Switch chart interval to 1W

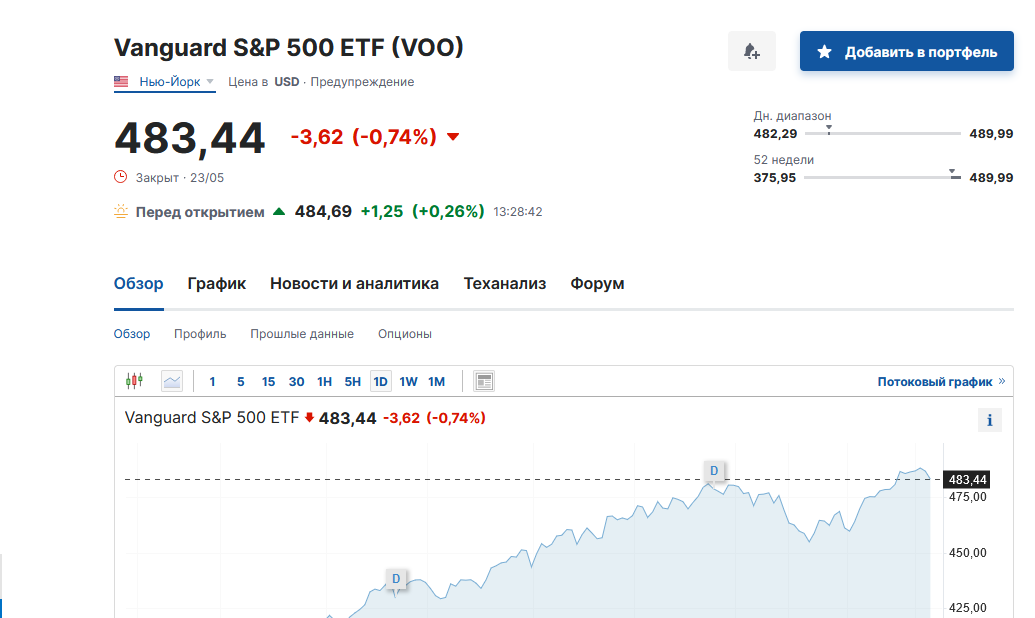(408, 381)
